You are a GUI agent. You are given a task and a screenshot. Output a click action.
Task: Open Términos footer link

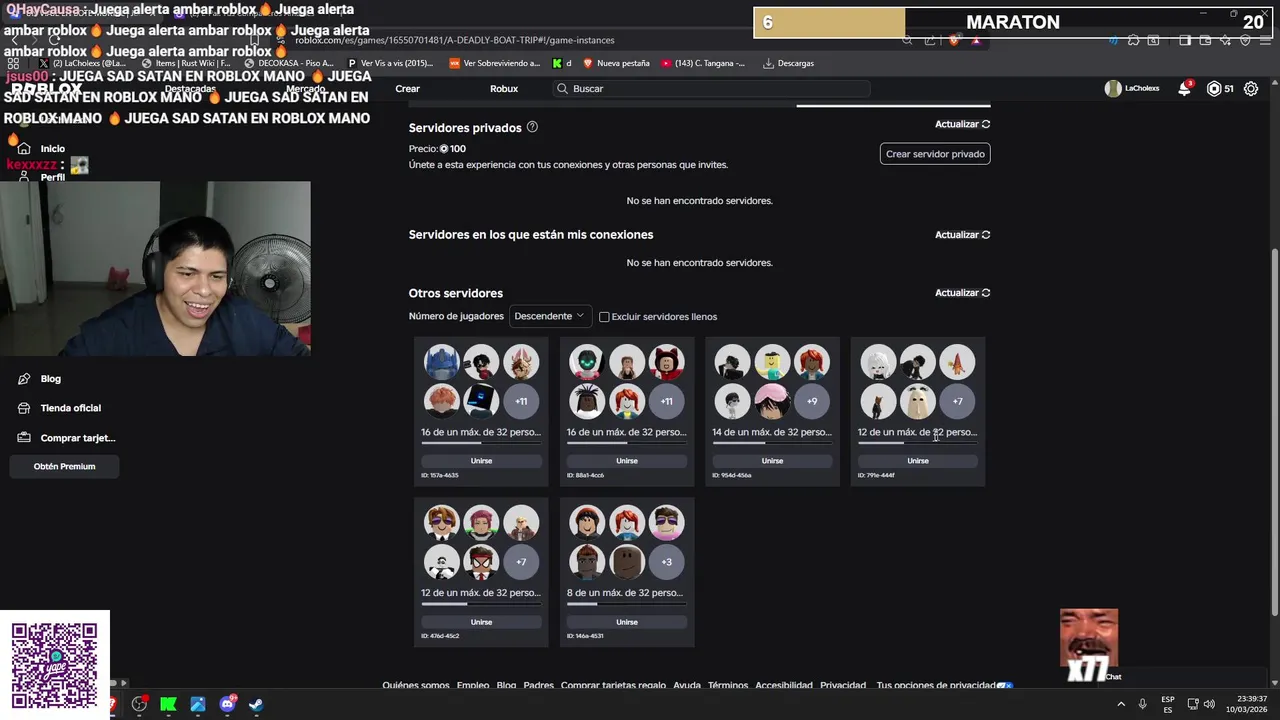728,685
